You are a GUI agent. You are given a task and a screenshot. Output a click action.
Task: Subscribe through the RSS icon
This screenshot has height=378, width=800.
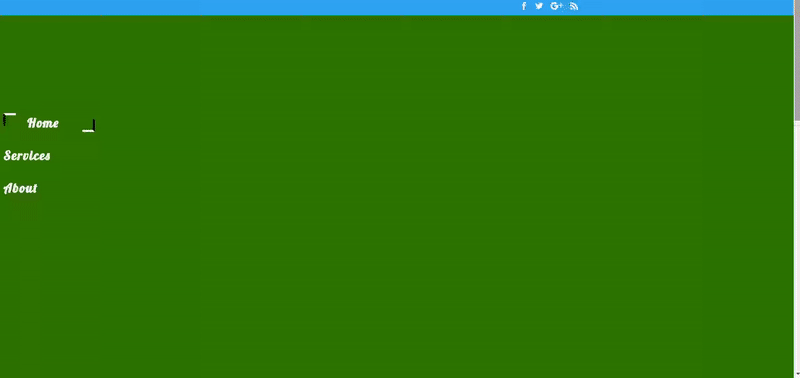click(574, 6)
